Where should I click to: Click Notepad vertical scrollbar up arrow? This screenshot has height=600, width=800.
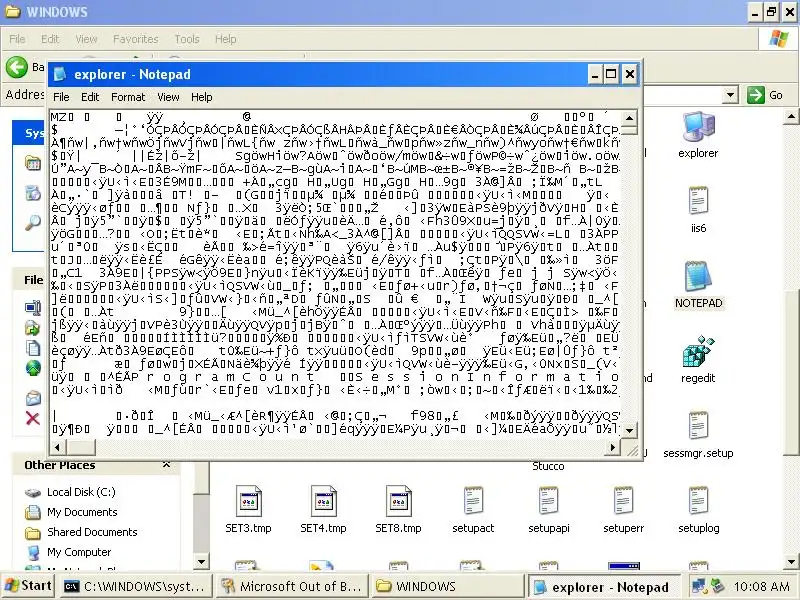(x=630, y=118)
